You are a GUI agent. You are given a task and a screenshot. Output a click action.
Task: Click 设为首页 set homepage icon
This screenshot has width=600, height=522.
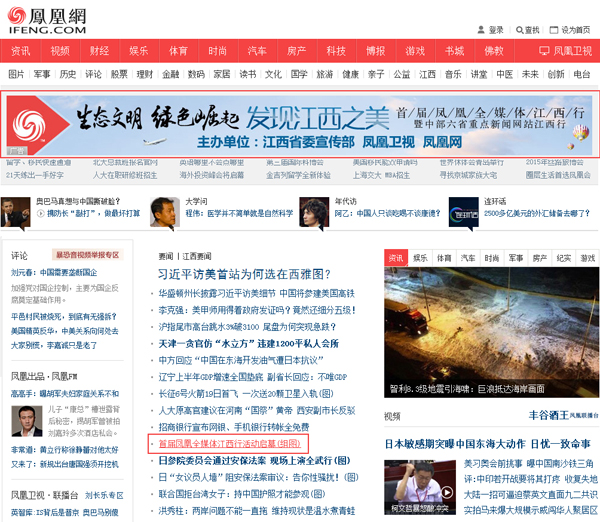pyautogui.click(x=554, y=30)
